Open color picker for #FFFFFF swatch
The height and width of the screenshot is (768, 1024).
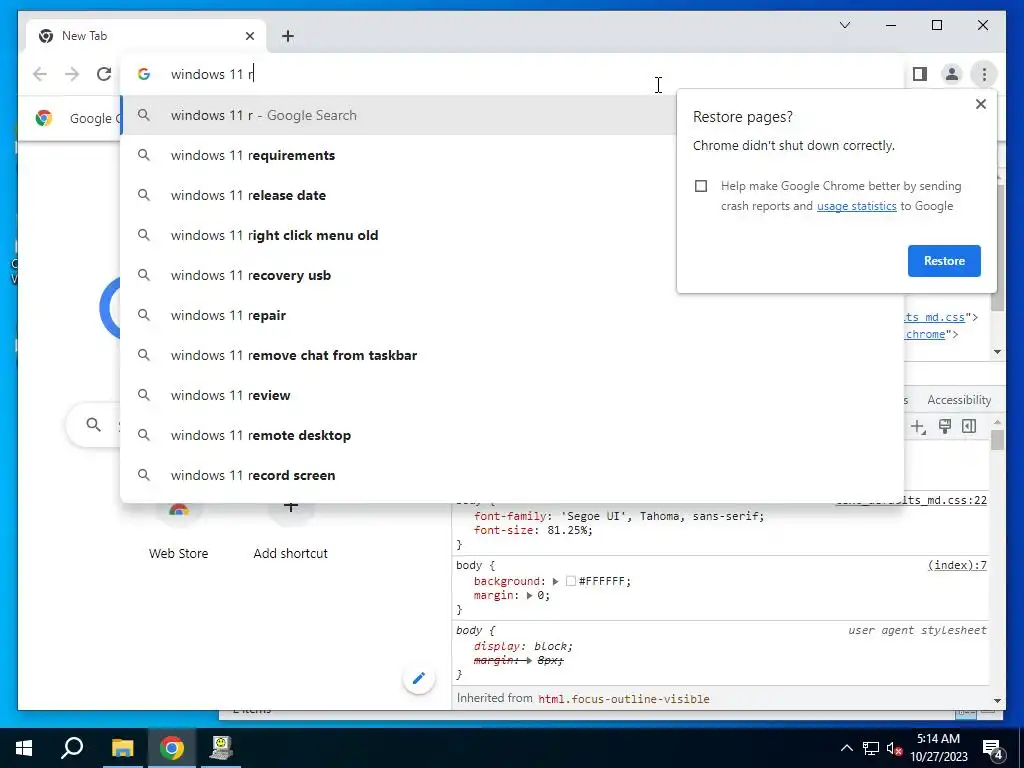571,581
